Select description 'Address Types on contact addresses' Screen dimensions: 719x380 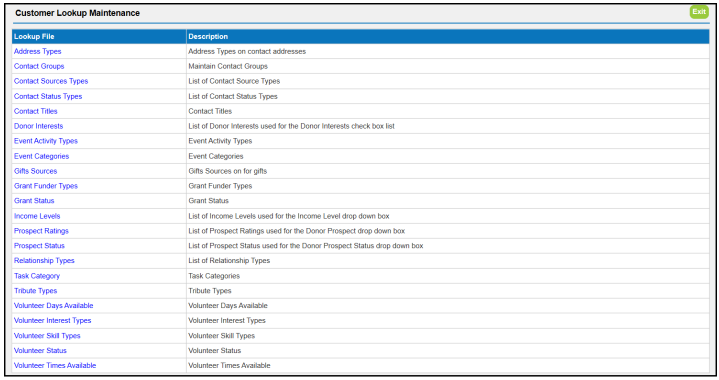[247, 51]
